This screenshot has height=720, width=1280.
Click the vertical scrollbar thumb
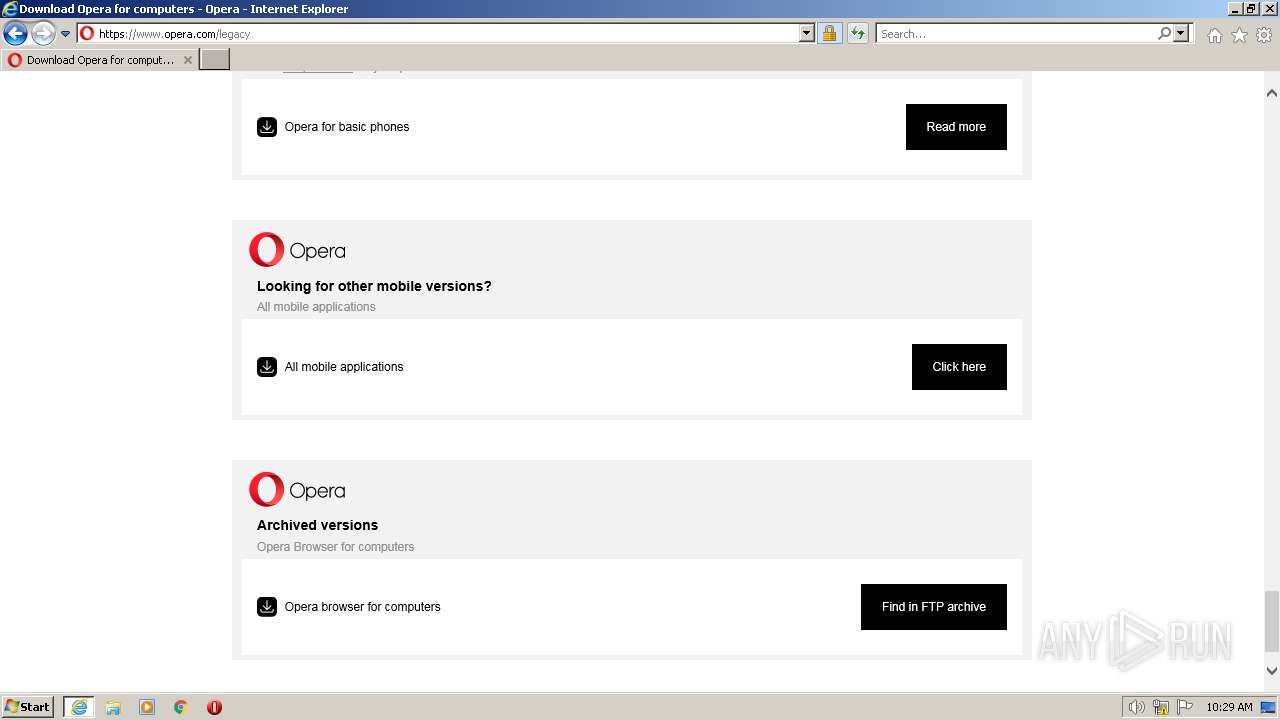point(1272,620)
